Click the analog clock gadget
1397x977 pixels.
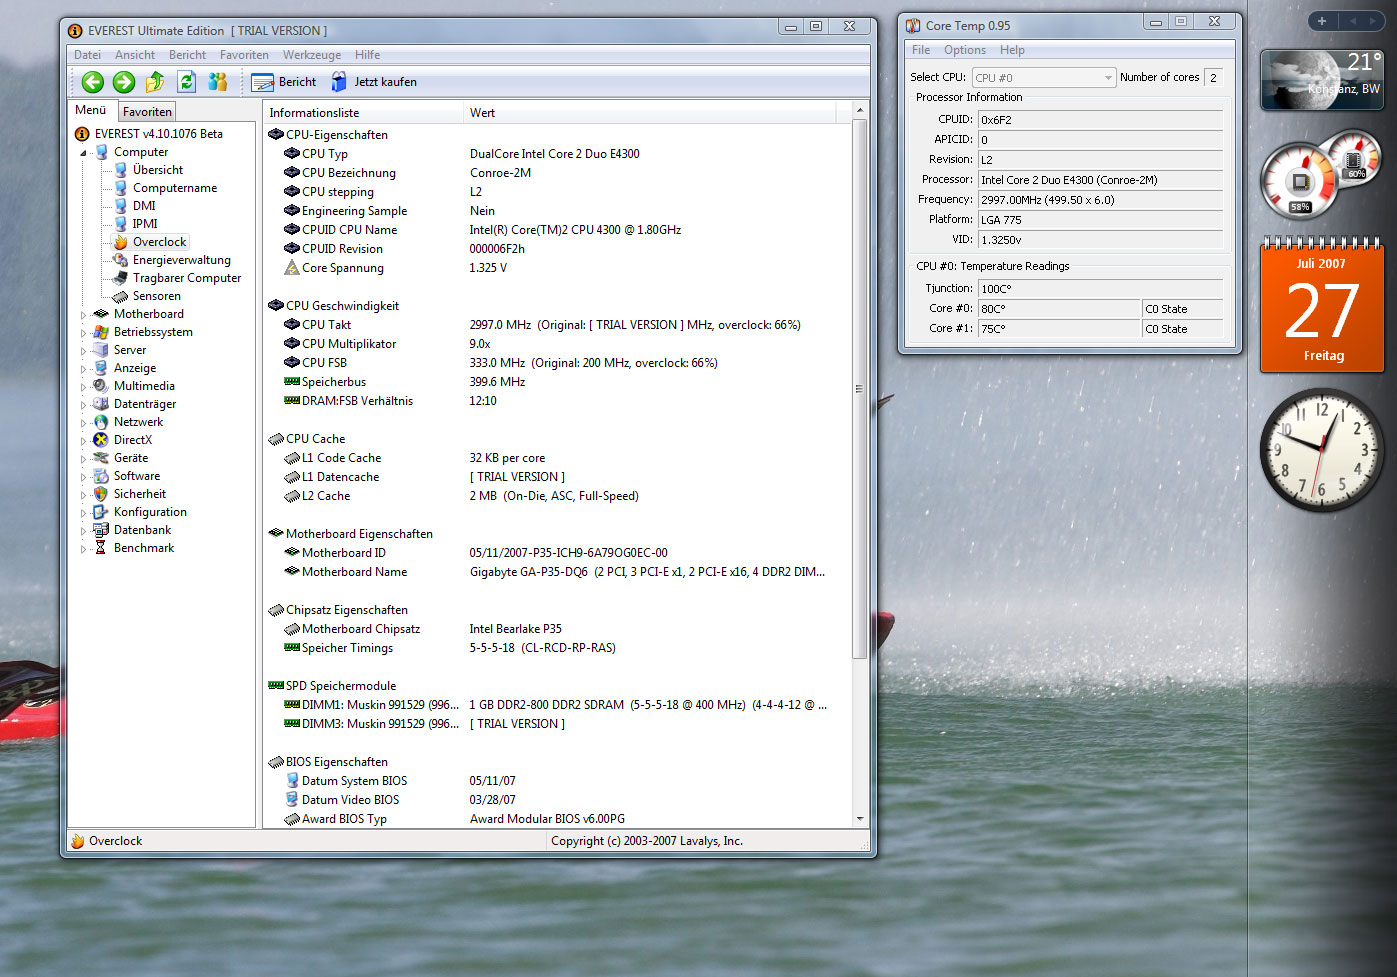click(x=1321, y=451)
